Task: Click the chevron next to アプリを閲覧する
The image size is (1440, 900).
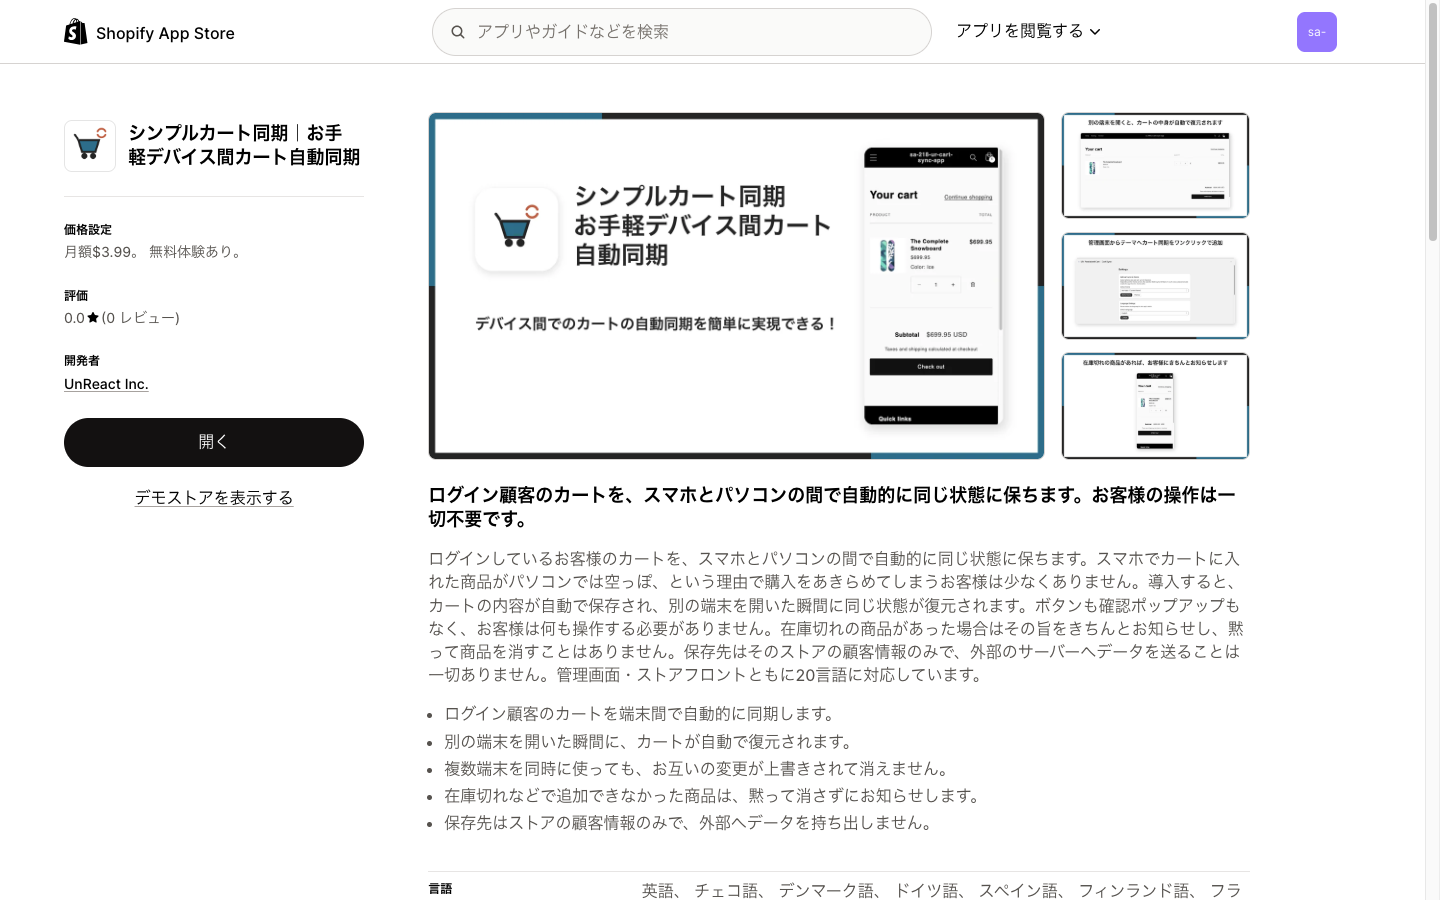Action: point(1095,32)
